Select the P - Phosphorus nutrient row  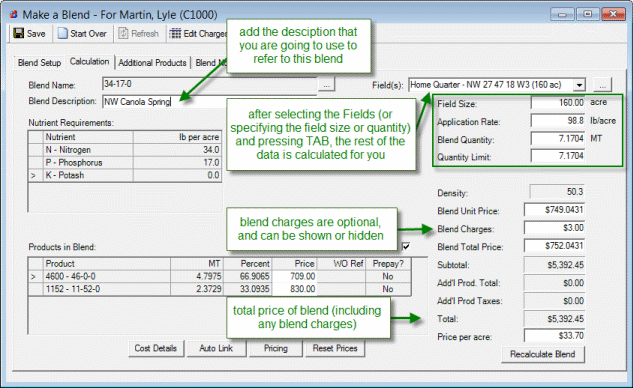tap(125, 162)
